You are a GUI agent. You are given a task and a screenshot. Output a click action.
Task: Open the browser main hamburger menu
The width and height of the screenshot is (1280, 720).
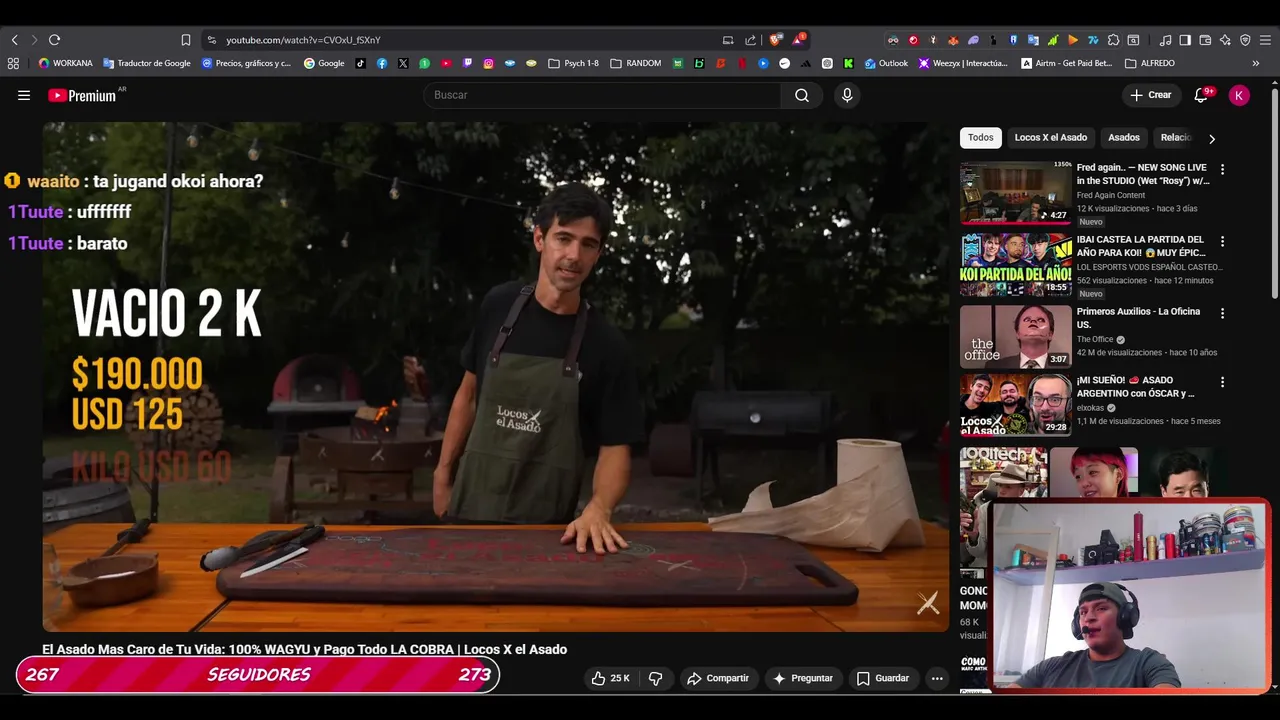click(1265, 40)
